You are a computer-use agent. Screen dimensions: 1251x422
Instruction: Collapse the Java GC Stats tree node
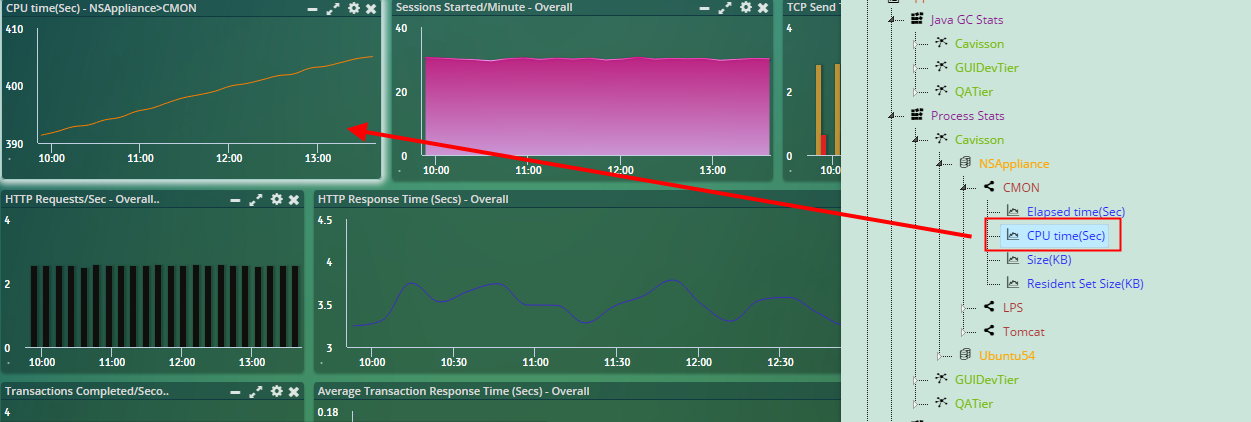coord(892,20)
